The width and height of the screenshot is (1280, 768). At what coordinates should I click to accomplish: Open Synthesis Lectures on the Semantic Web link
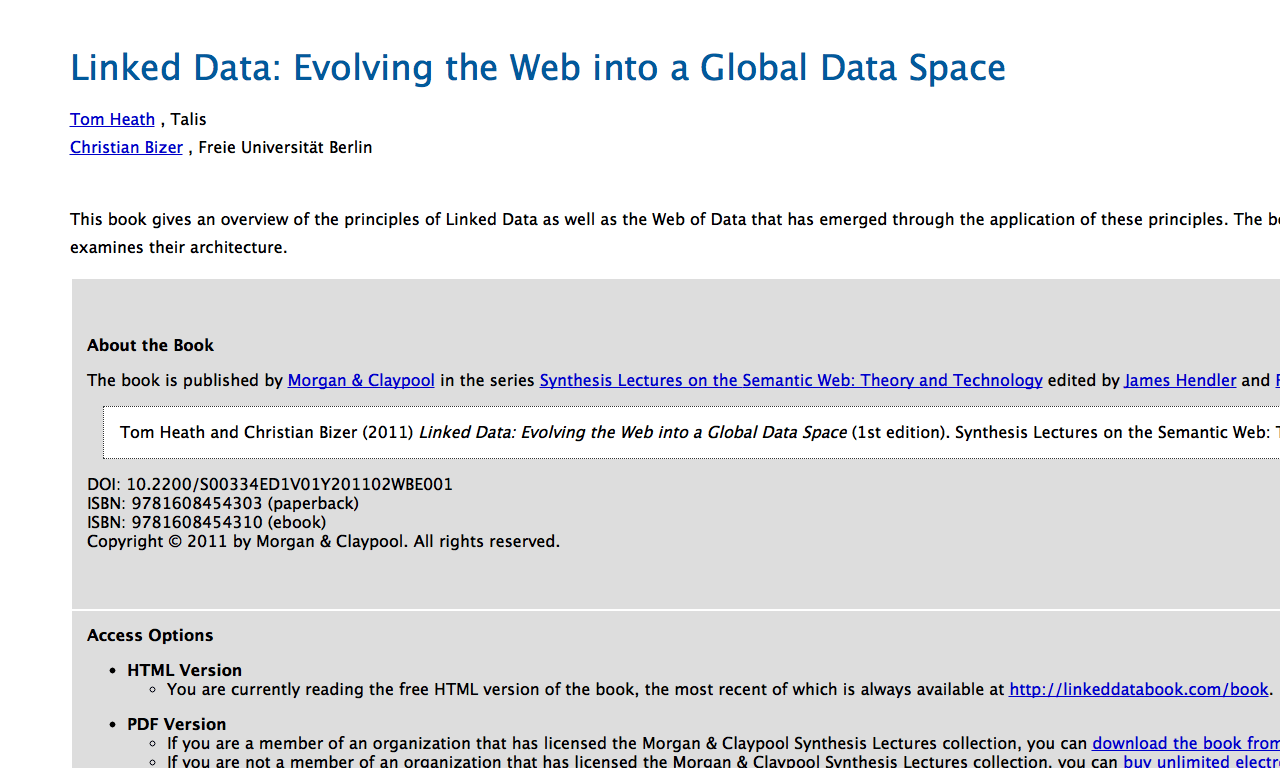pyautogui.click(x=791, y=380)
